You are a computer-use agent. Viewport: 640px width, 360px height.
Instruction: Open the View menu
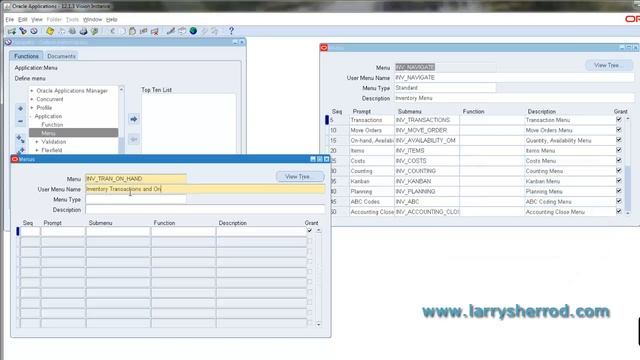click(37, 20)
